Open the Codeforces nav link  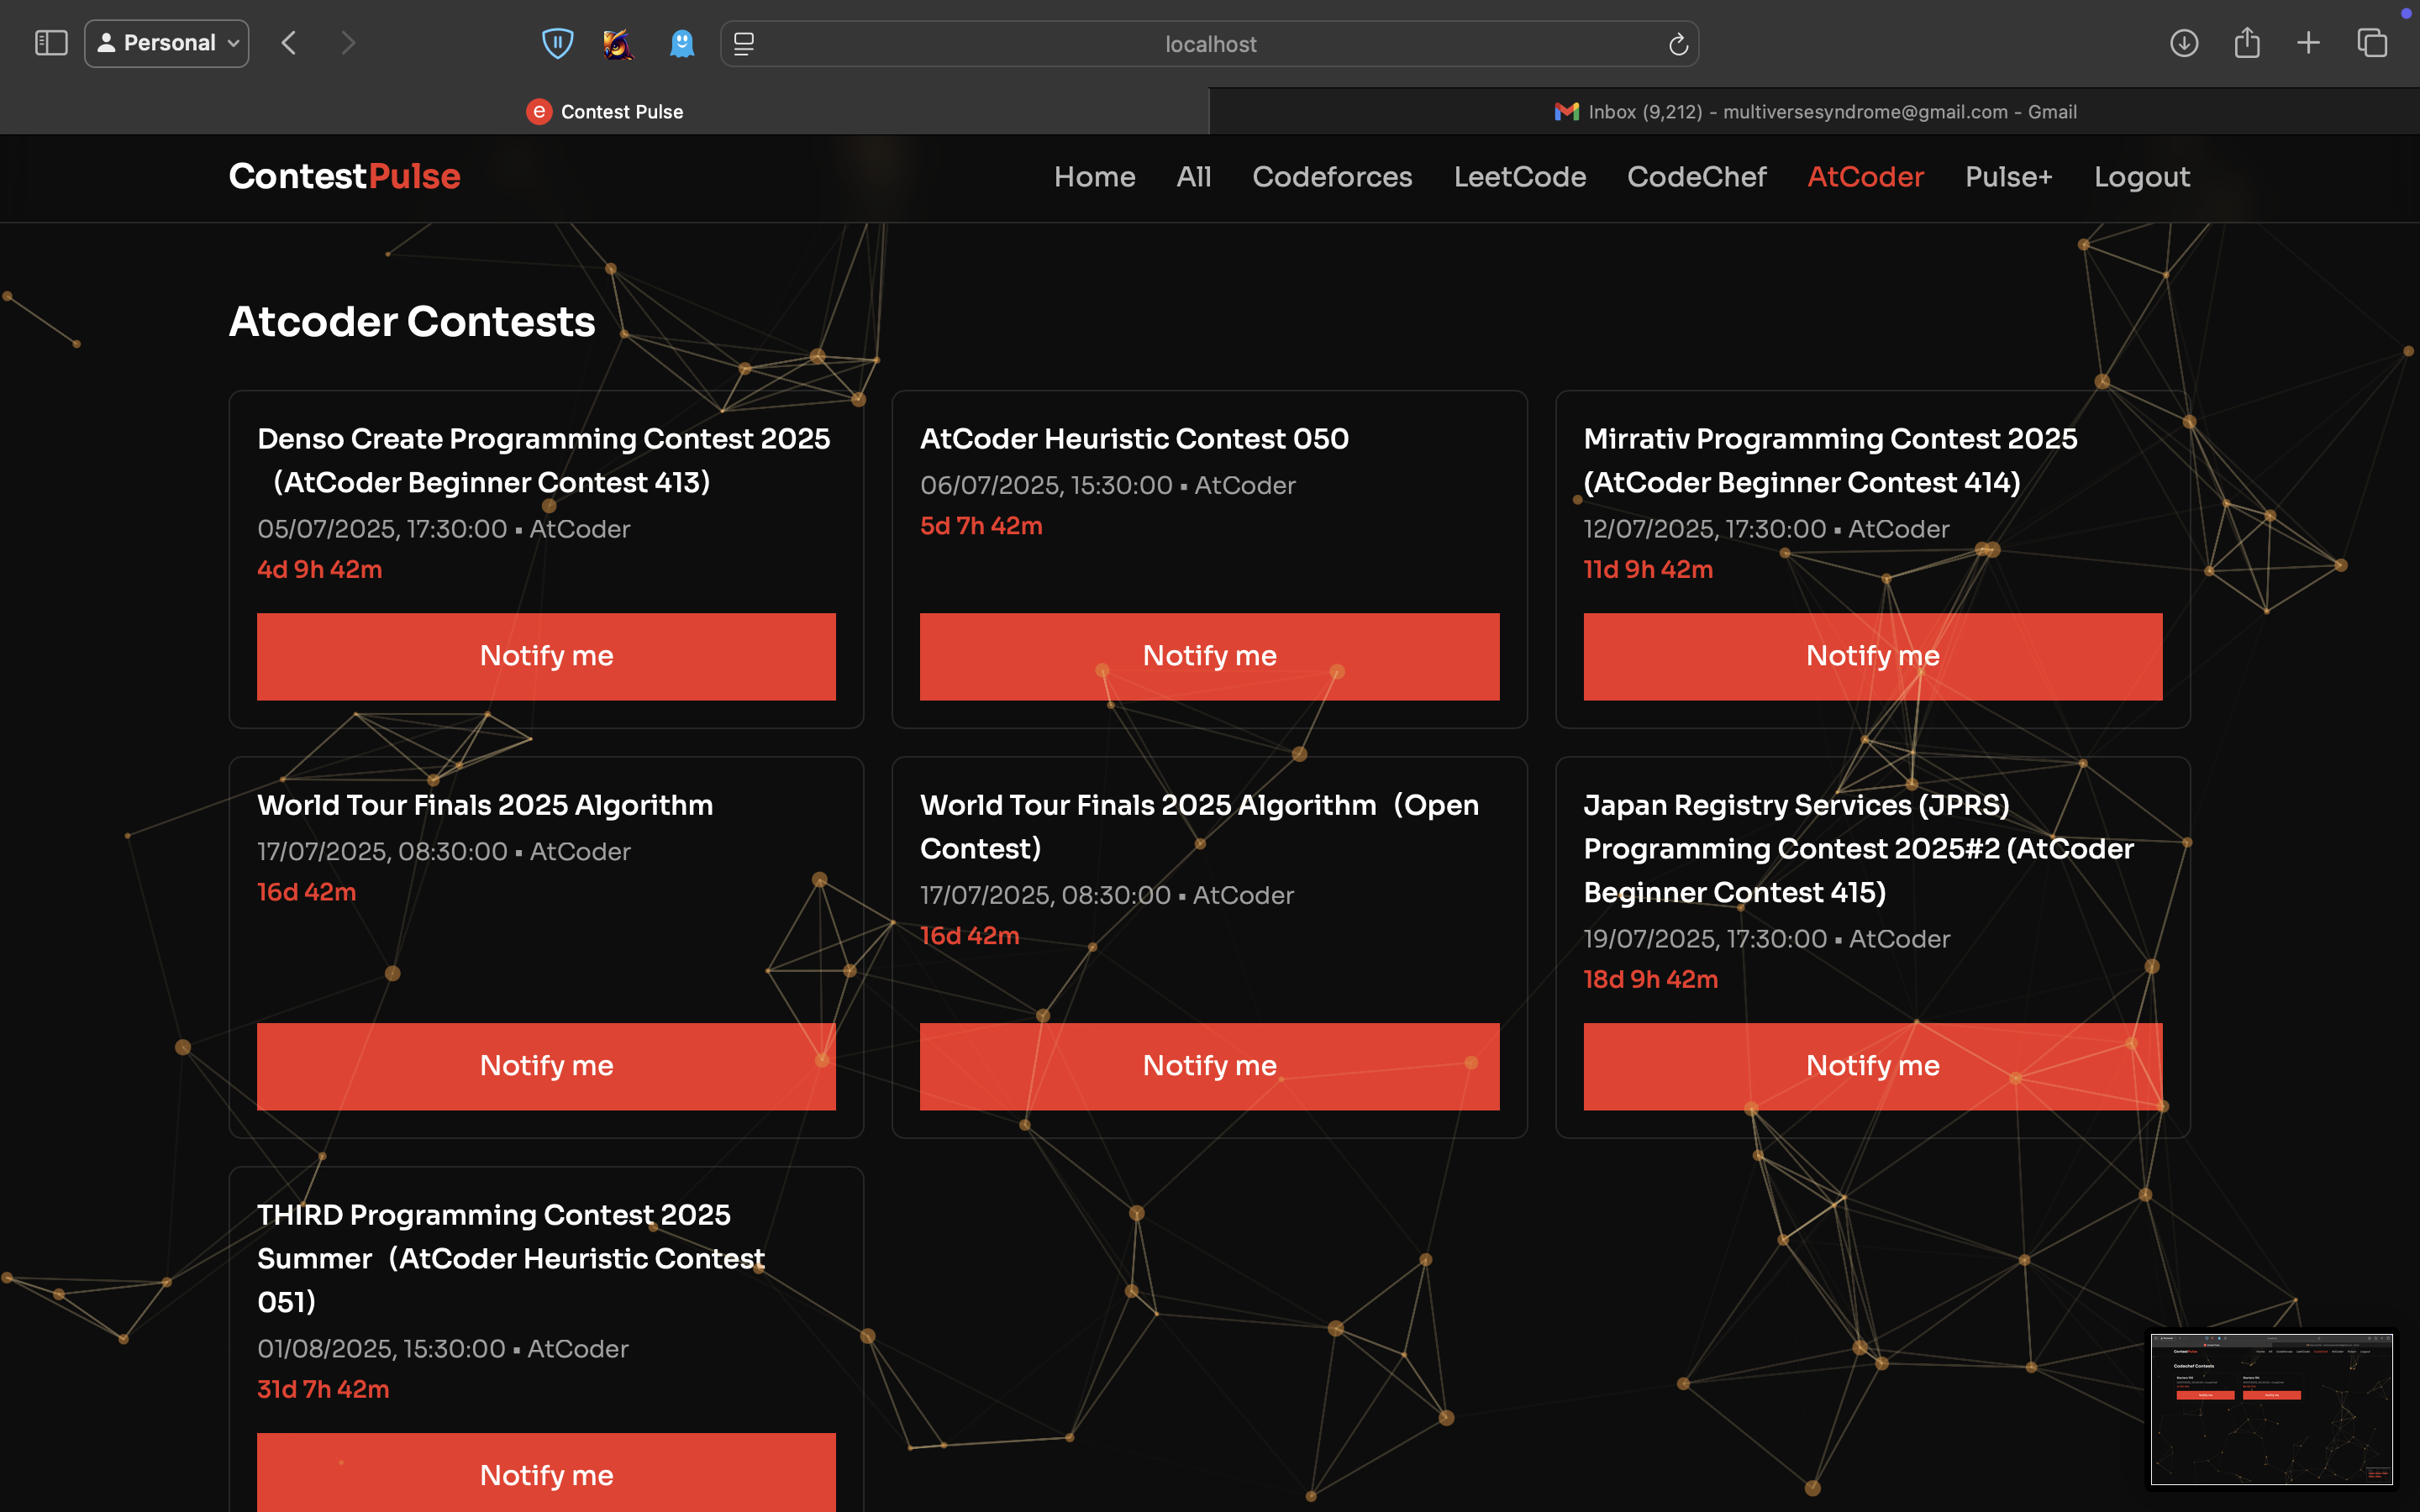click(x=1332, y=177)
